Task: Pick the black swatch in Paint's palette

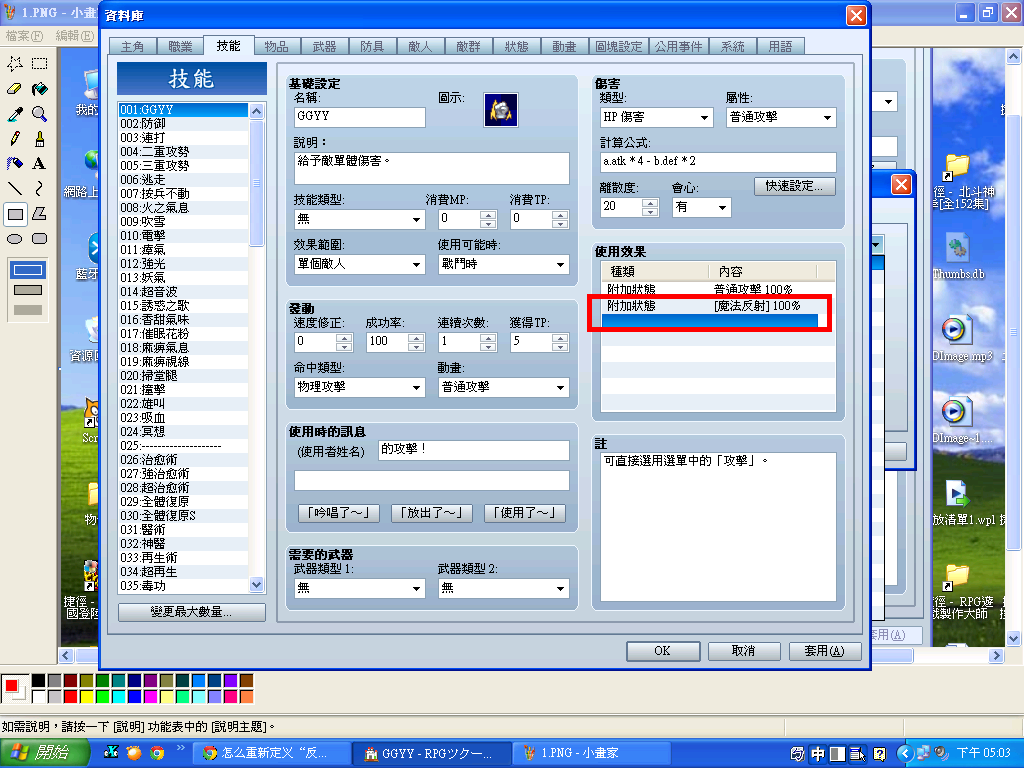Action: (x=39, y=680)
